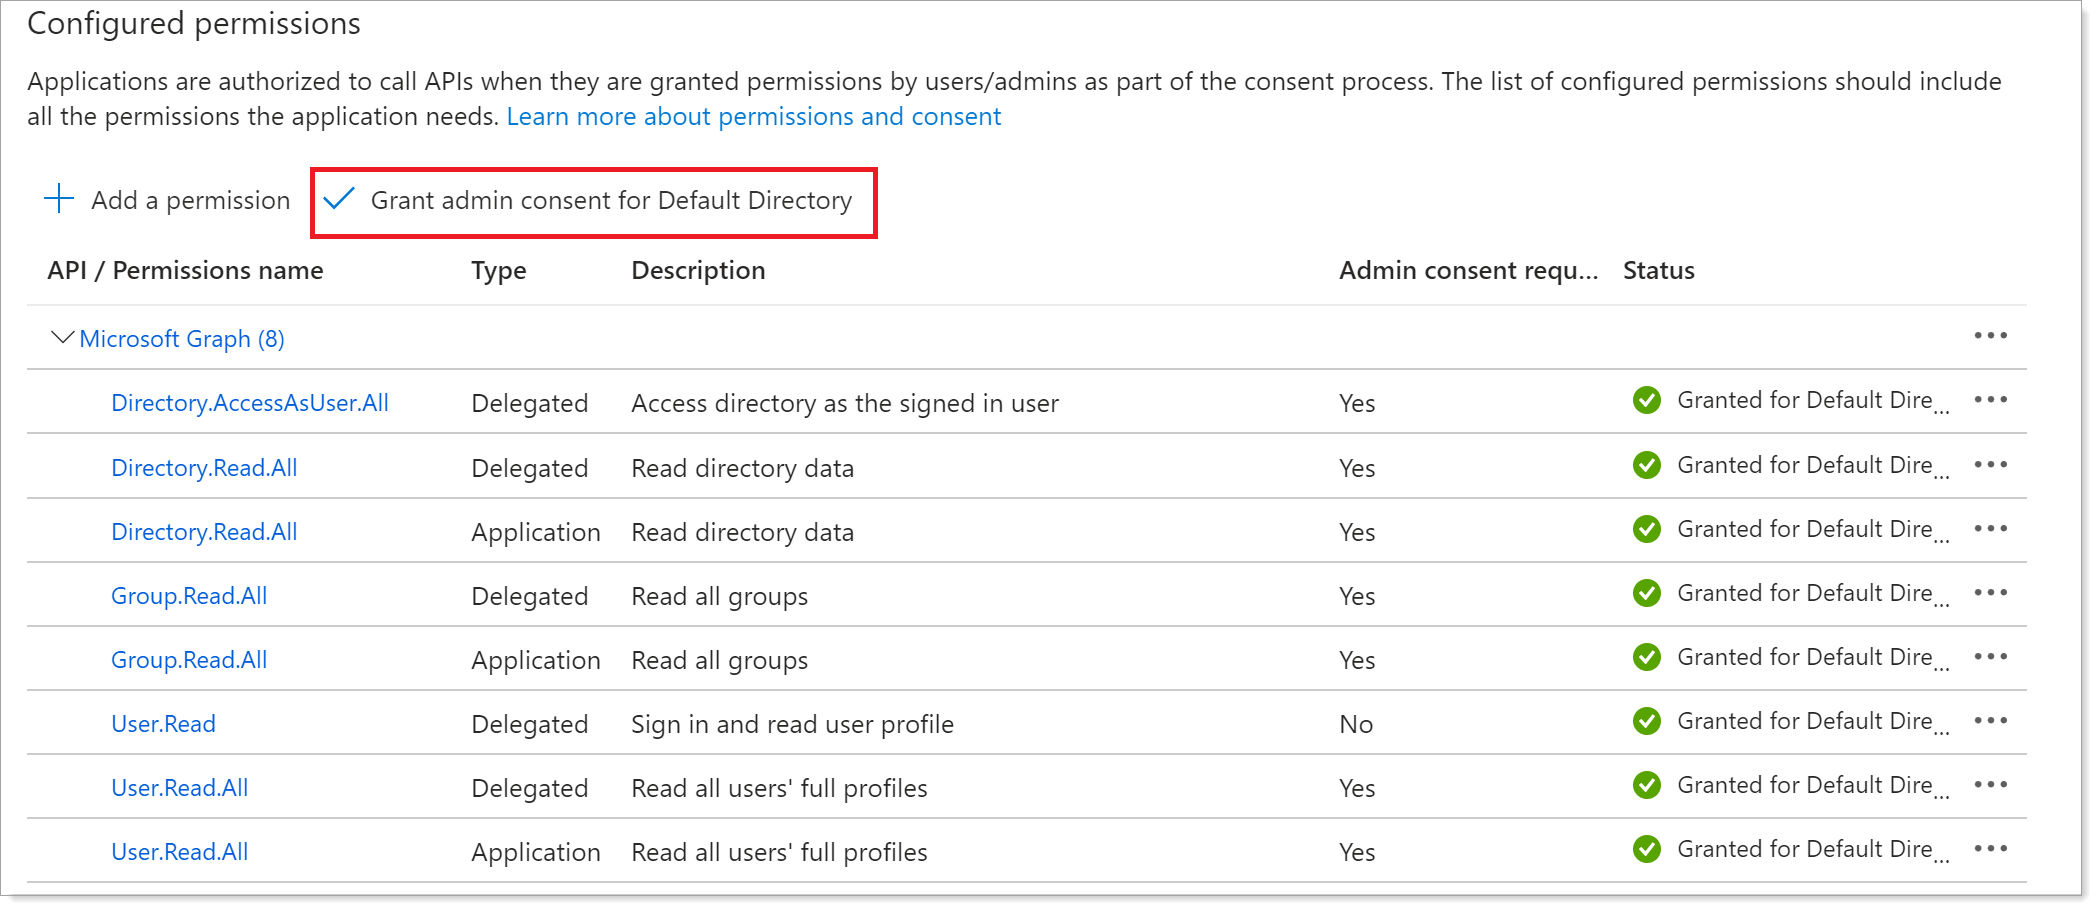Click the plus icon for Add a permission
The height and width of the screenshot is (911, 2097).
59,199
